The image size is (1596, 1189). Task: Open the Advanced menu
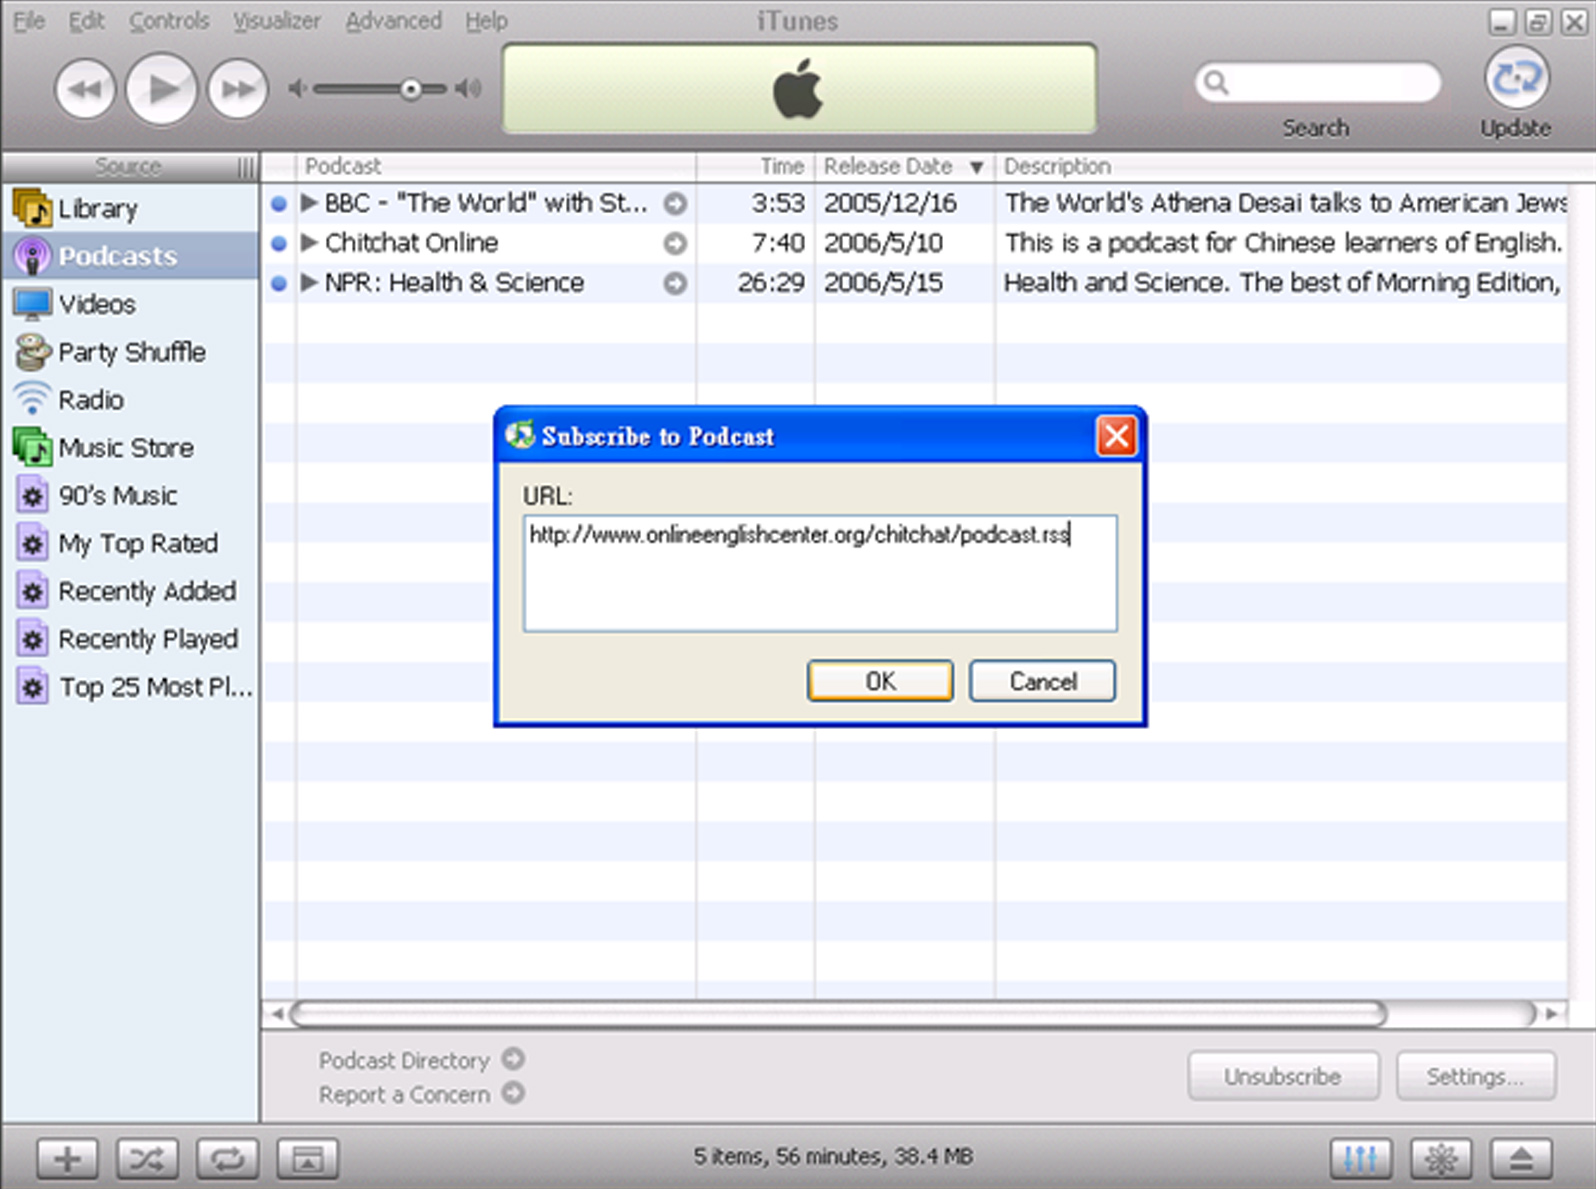pyautogui.click(x=393, y=20)
